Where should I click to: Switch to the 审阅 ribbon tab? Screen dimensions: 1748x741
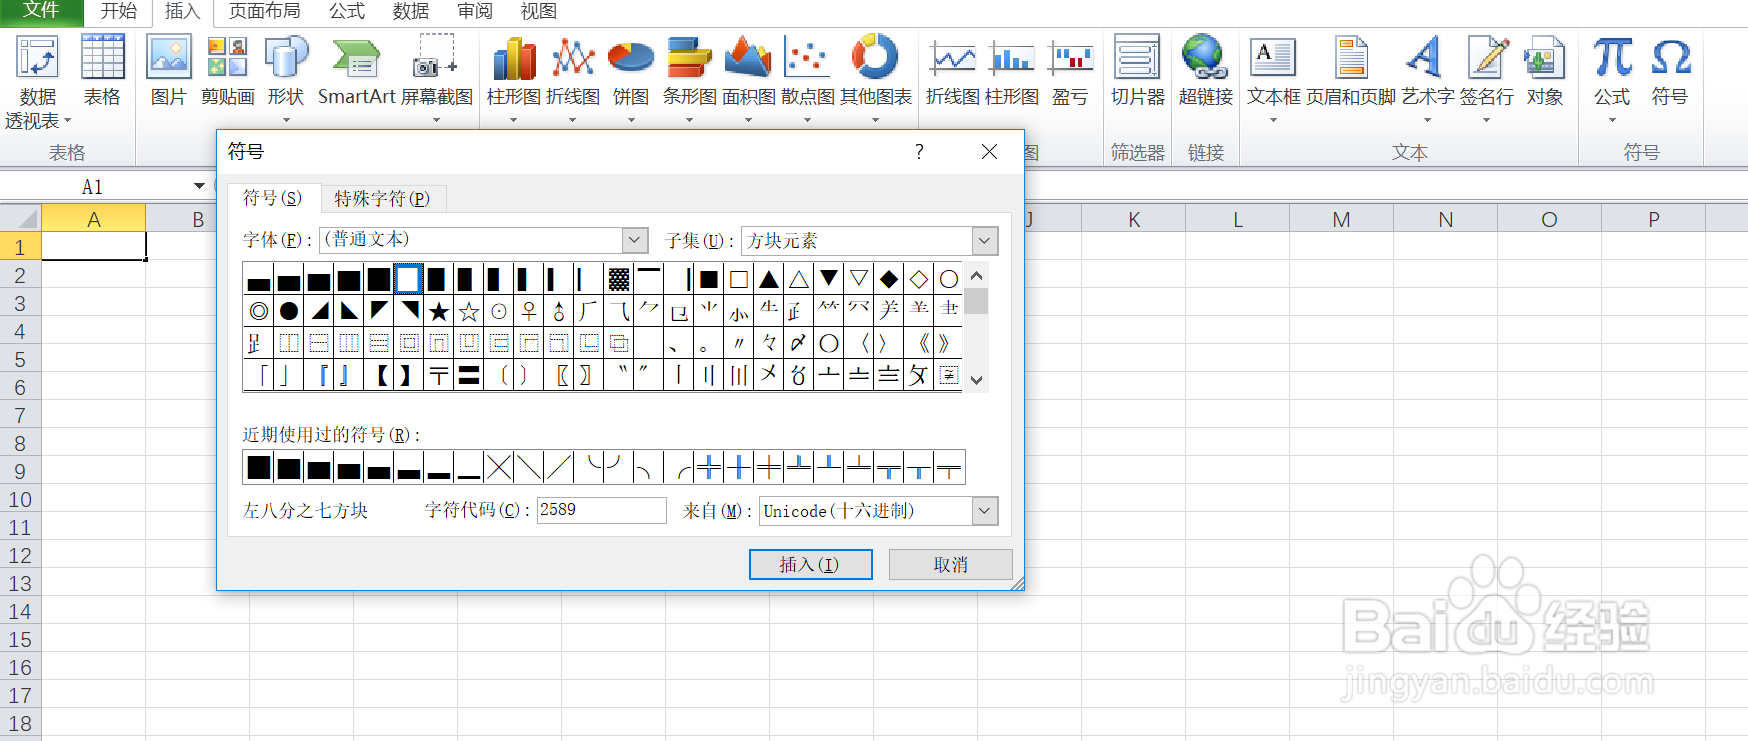[x=474, y=11]
